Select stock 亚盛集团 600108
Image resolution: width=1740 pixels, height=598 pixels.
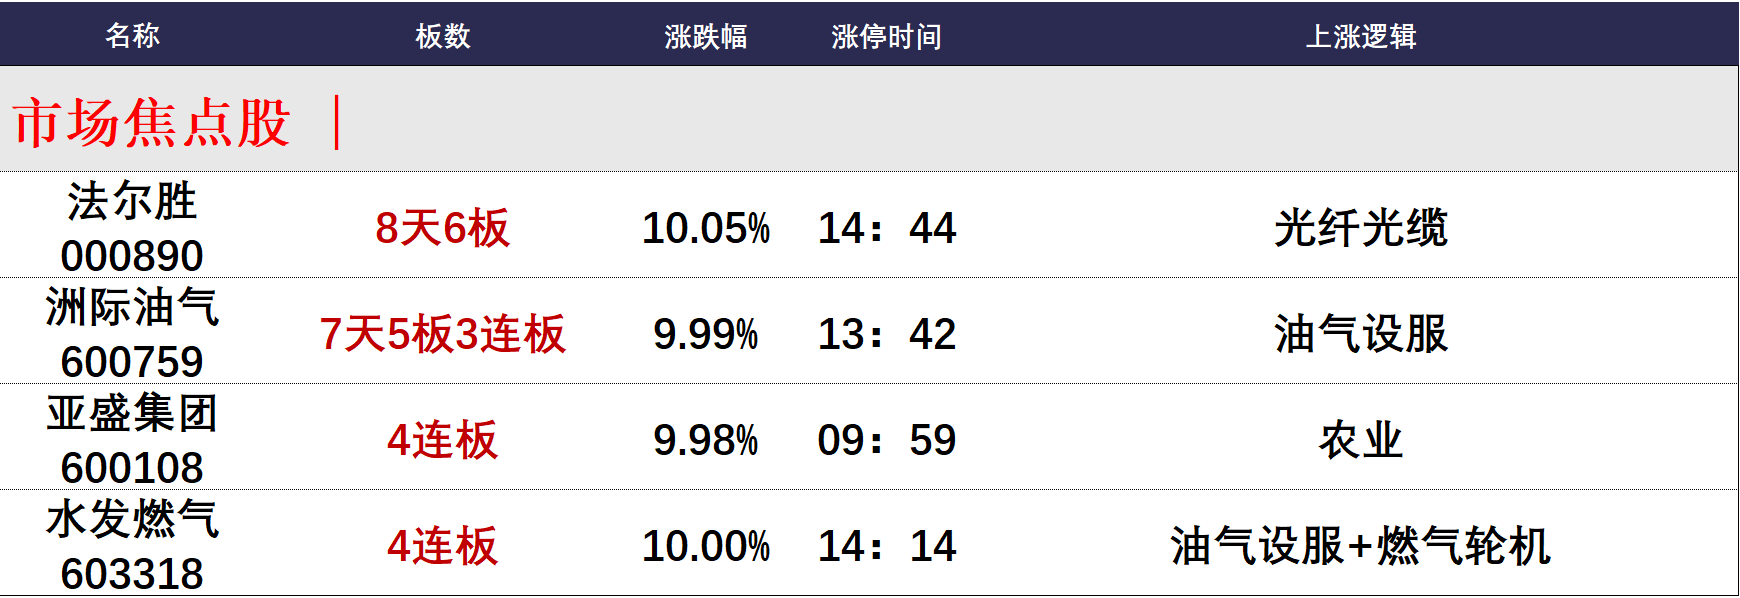[x=132, y=440]
